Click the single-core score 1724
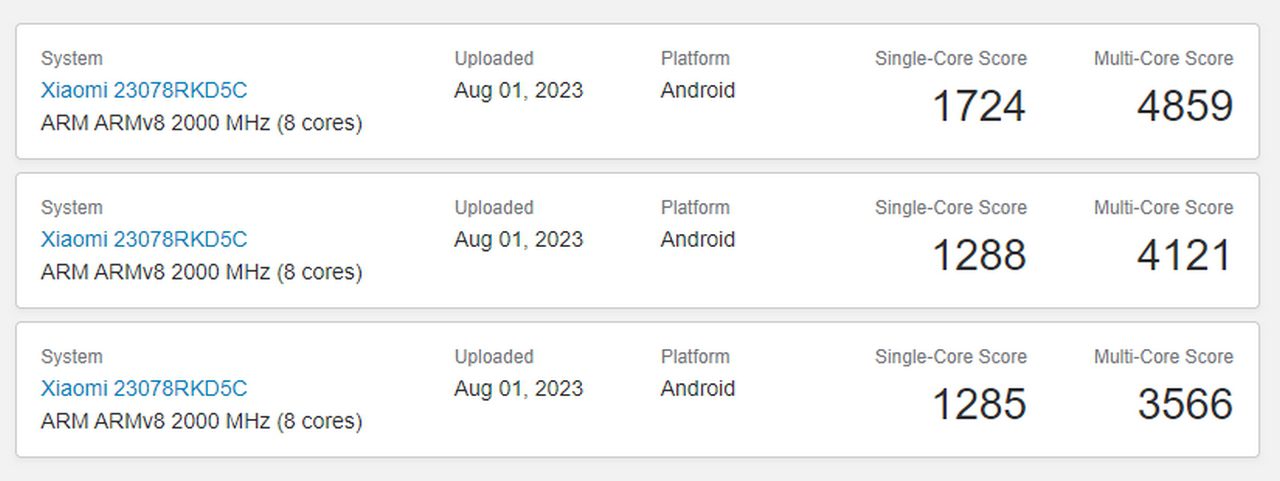Image resolution: width=1280 pixels, height=481 pixels. tap(978, 106)
